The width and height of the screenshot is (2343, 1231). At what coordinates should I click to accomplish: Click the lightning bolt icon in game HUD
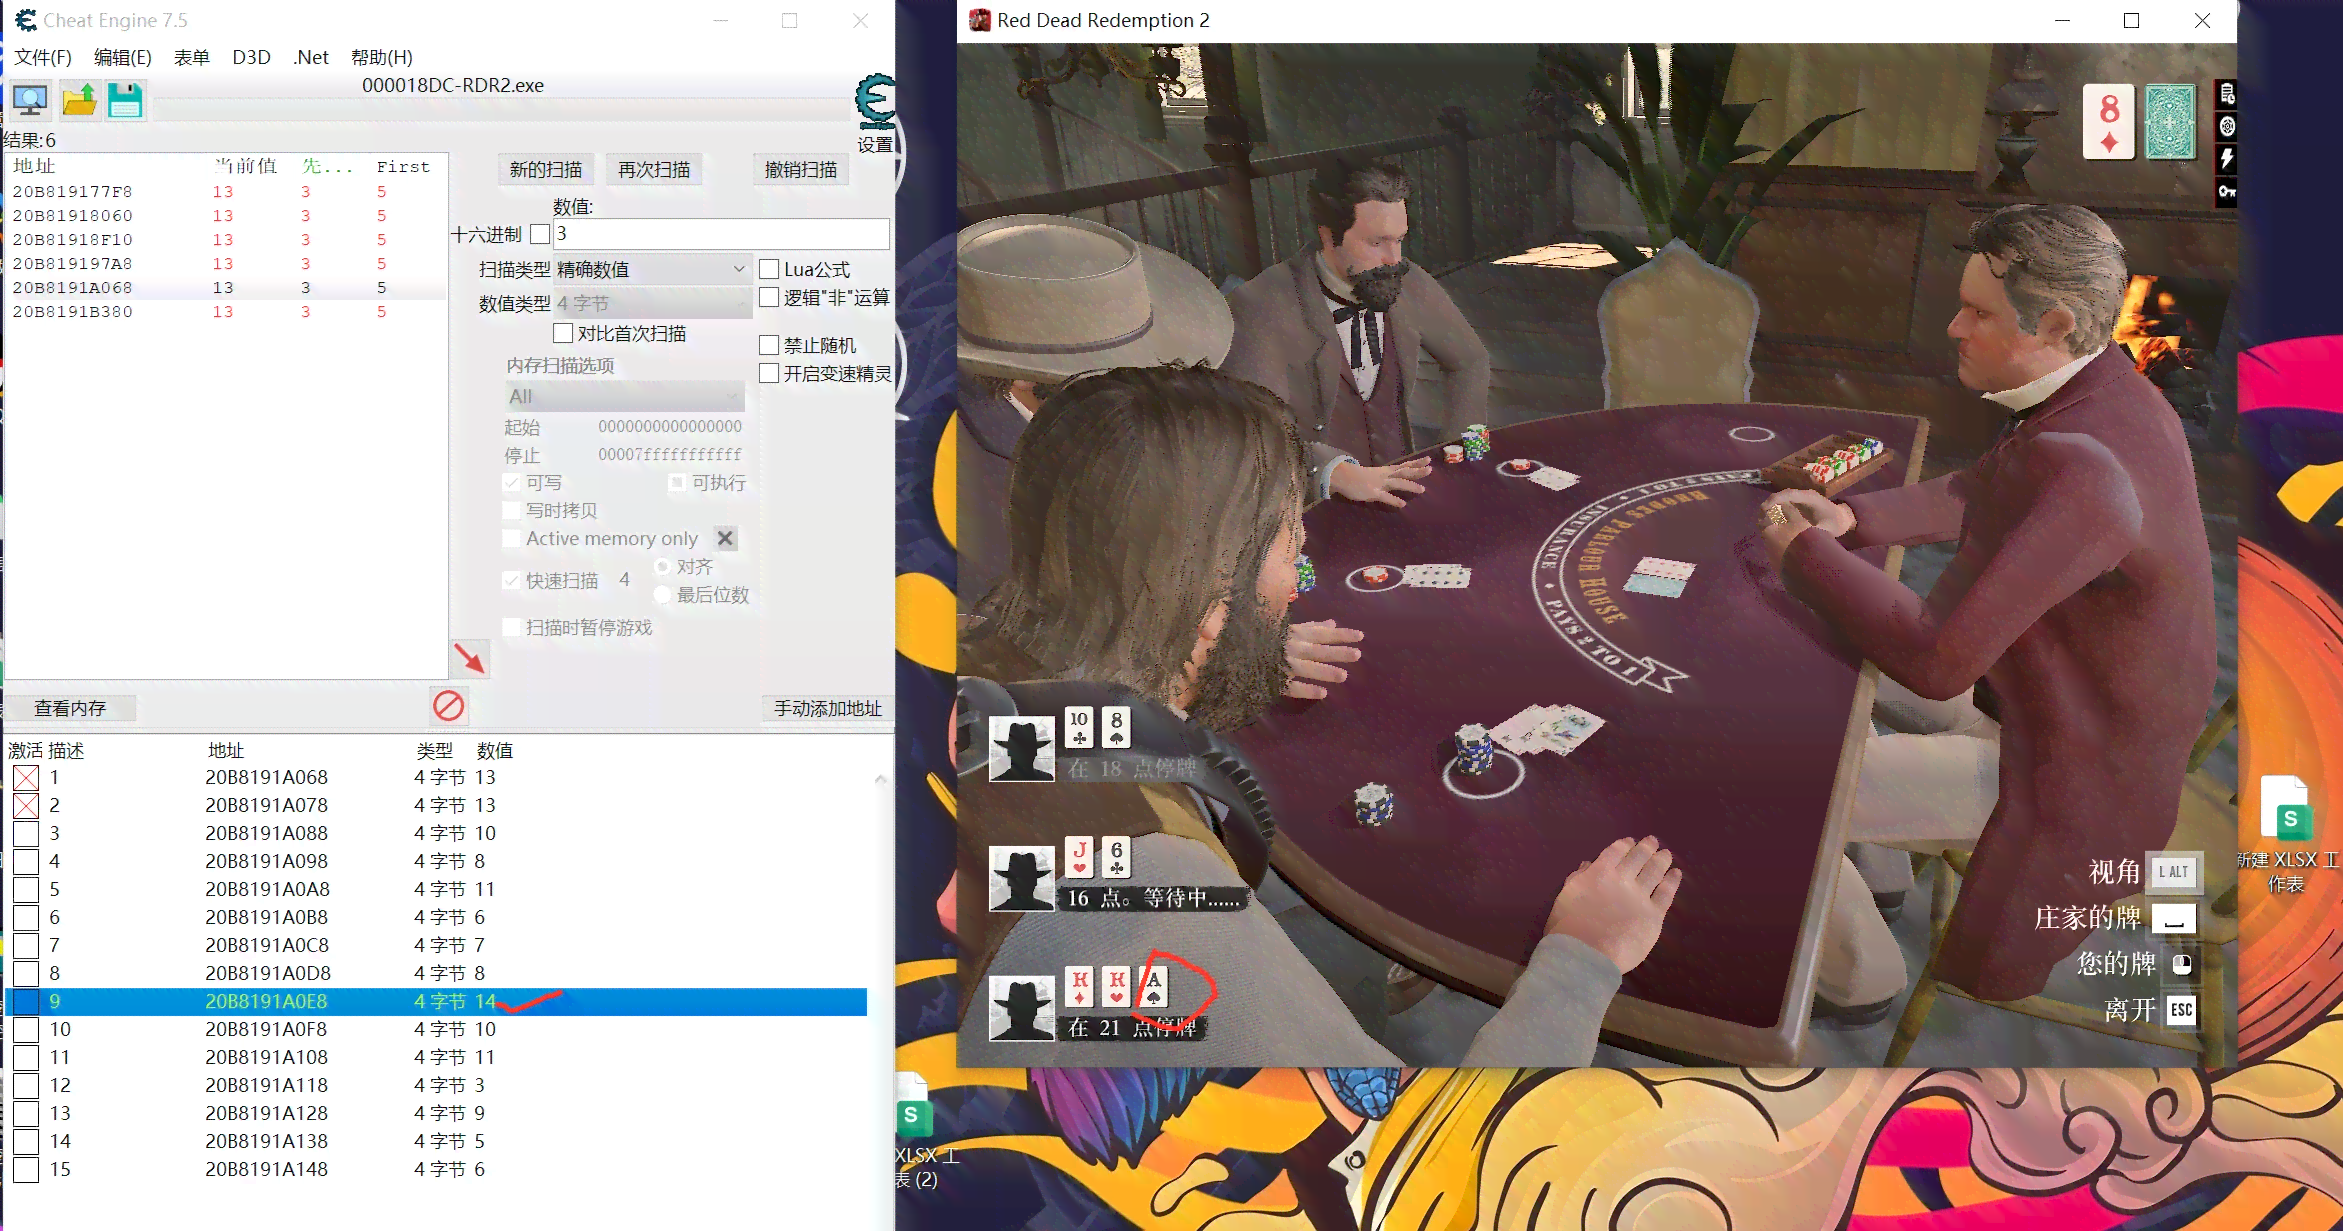coord(2227,158)
